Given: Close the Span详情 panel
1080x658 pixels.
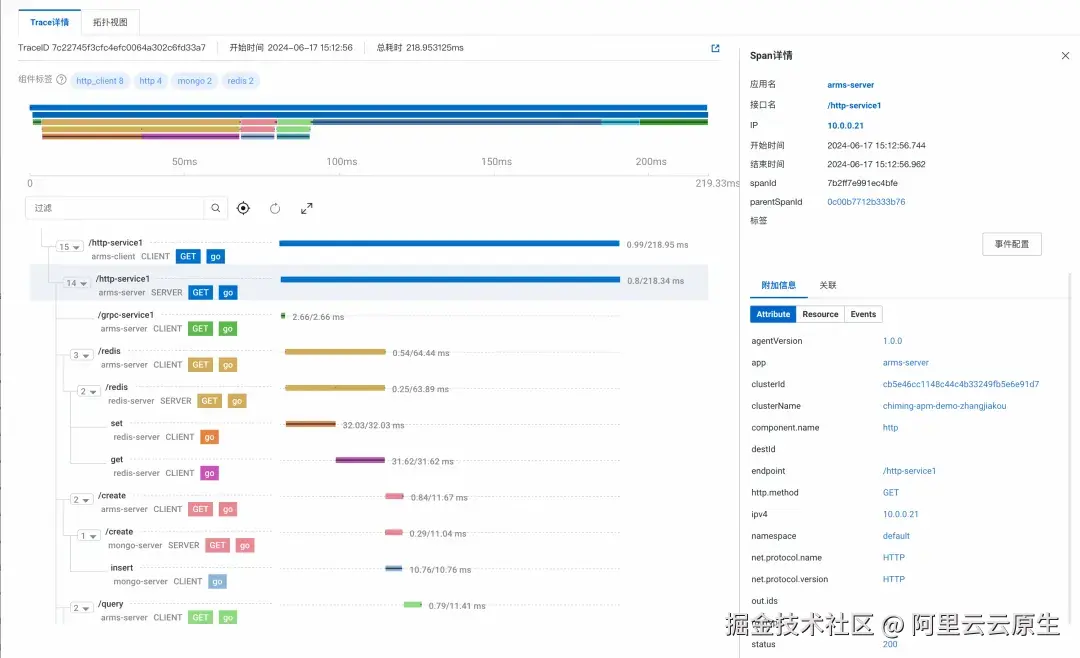Looking at the screenshot, I should pyautogui.click(x=1065, y=55).
